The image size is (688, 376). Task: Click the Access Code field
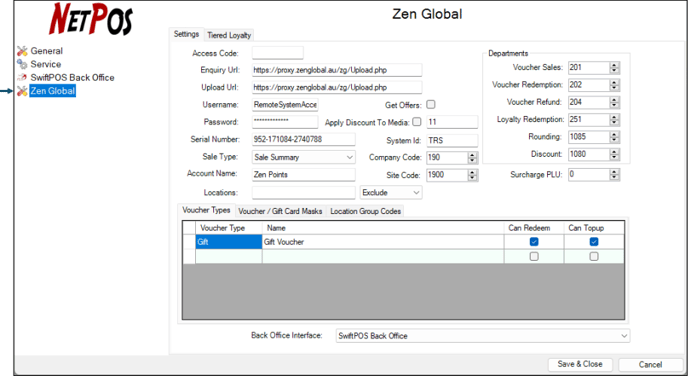pos(278,53)
